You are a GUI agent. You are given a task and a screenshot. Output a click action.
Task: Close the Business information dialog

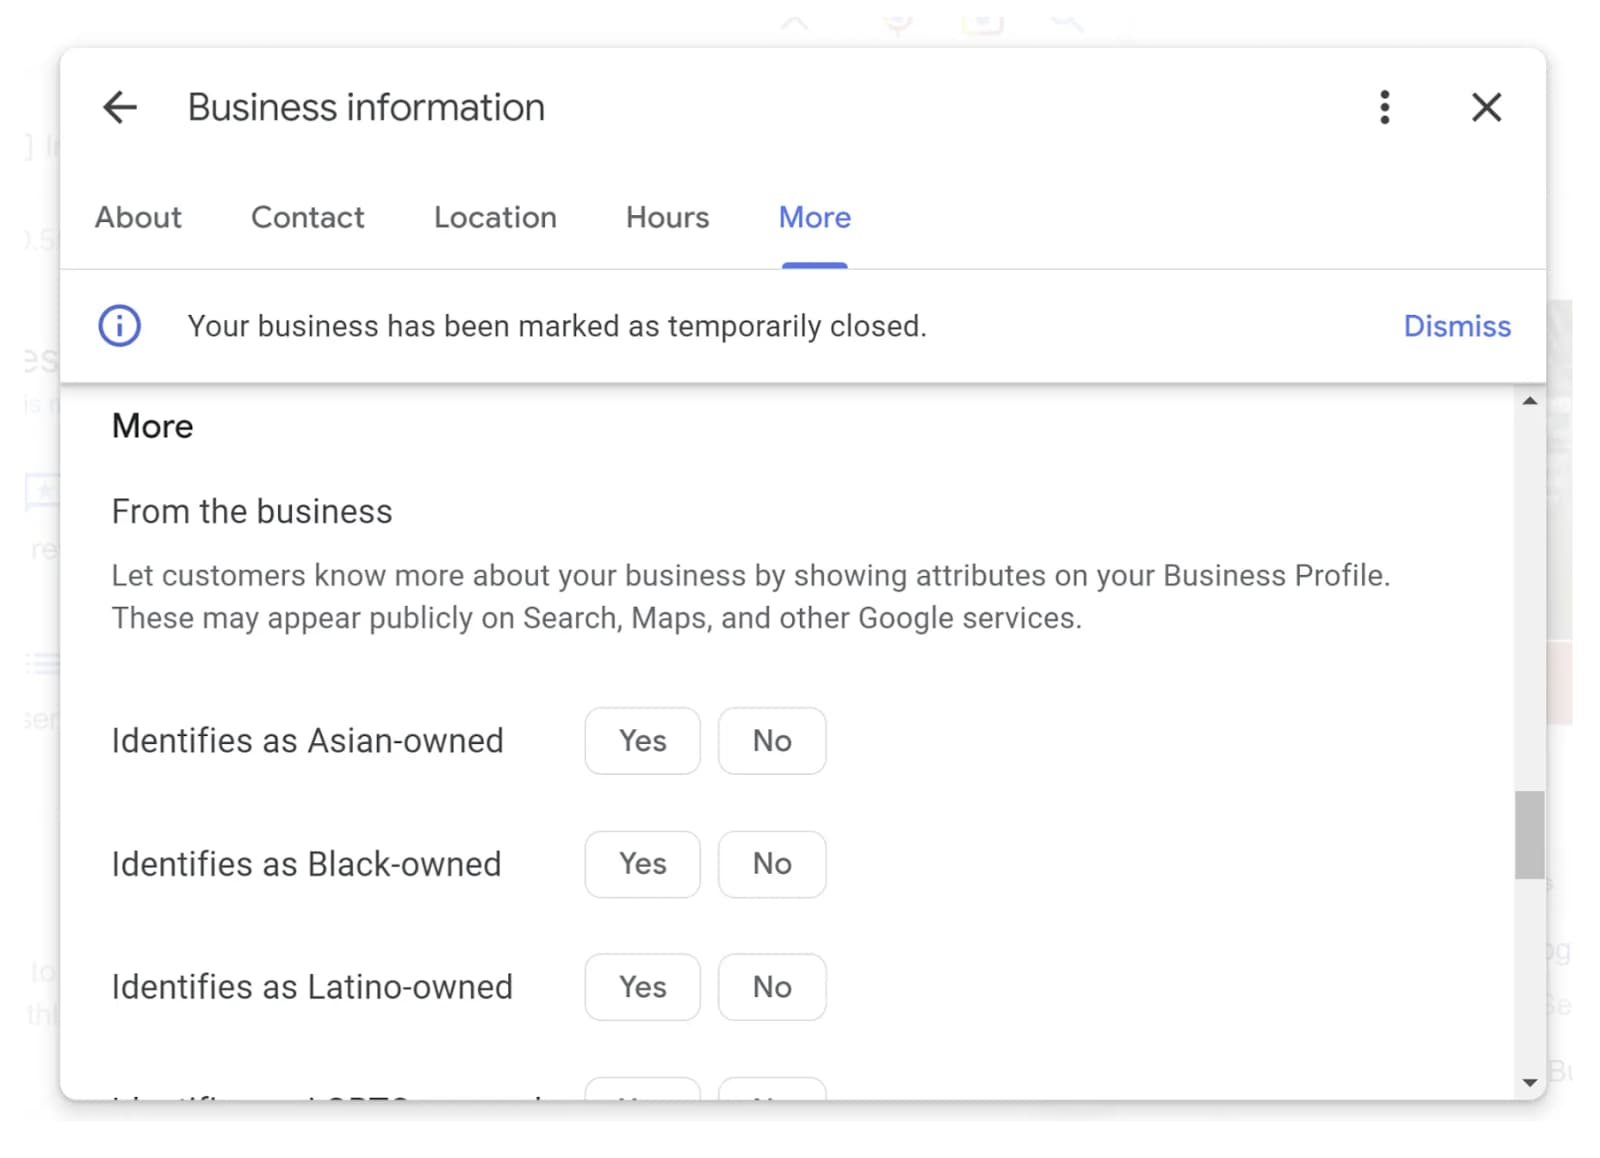pyautogui.click(x=1486, y=107)
